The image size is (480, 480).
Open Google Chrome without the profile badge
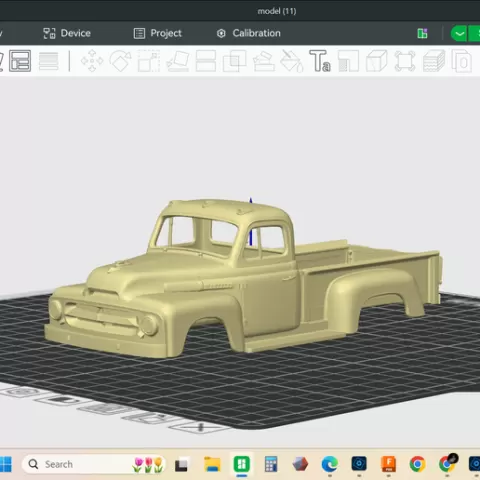[x=418, y=464]
